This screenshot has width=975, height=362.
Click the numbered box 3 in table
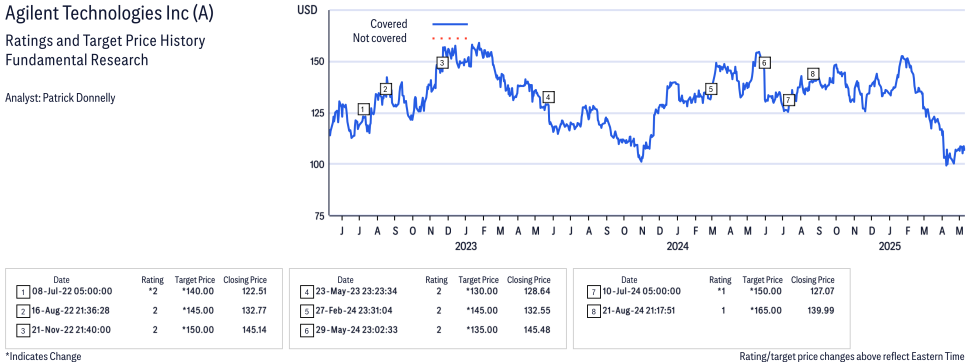point(22,330)
